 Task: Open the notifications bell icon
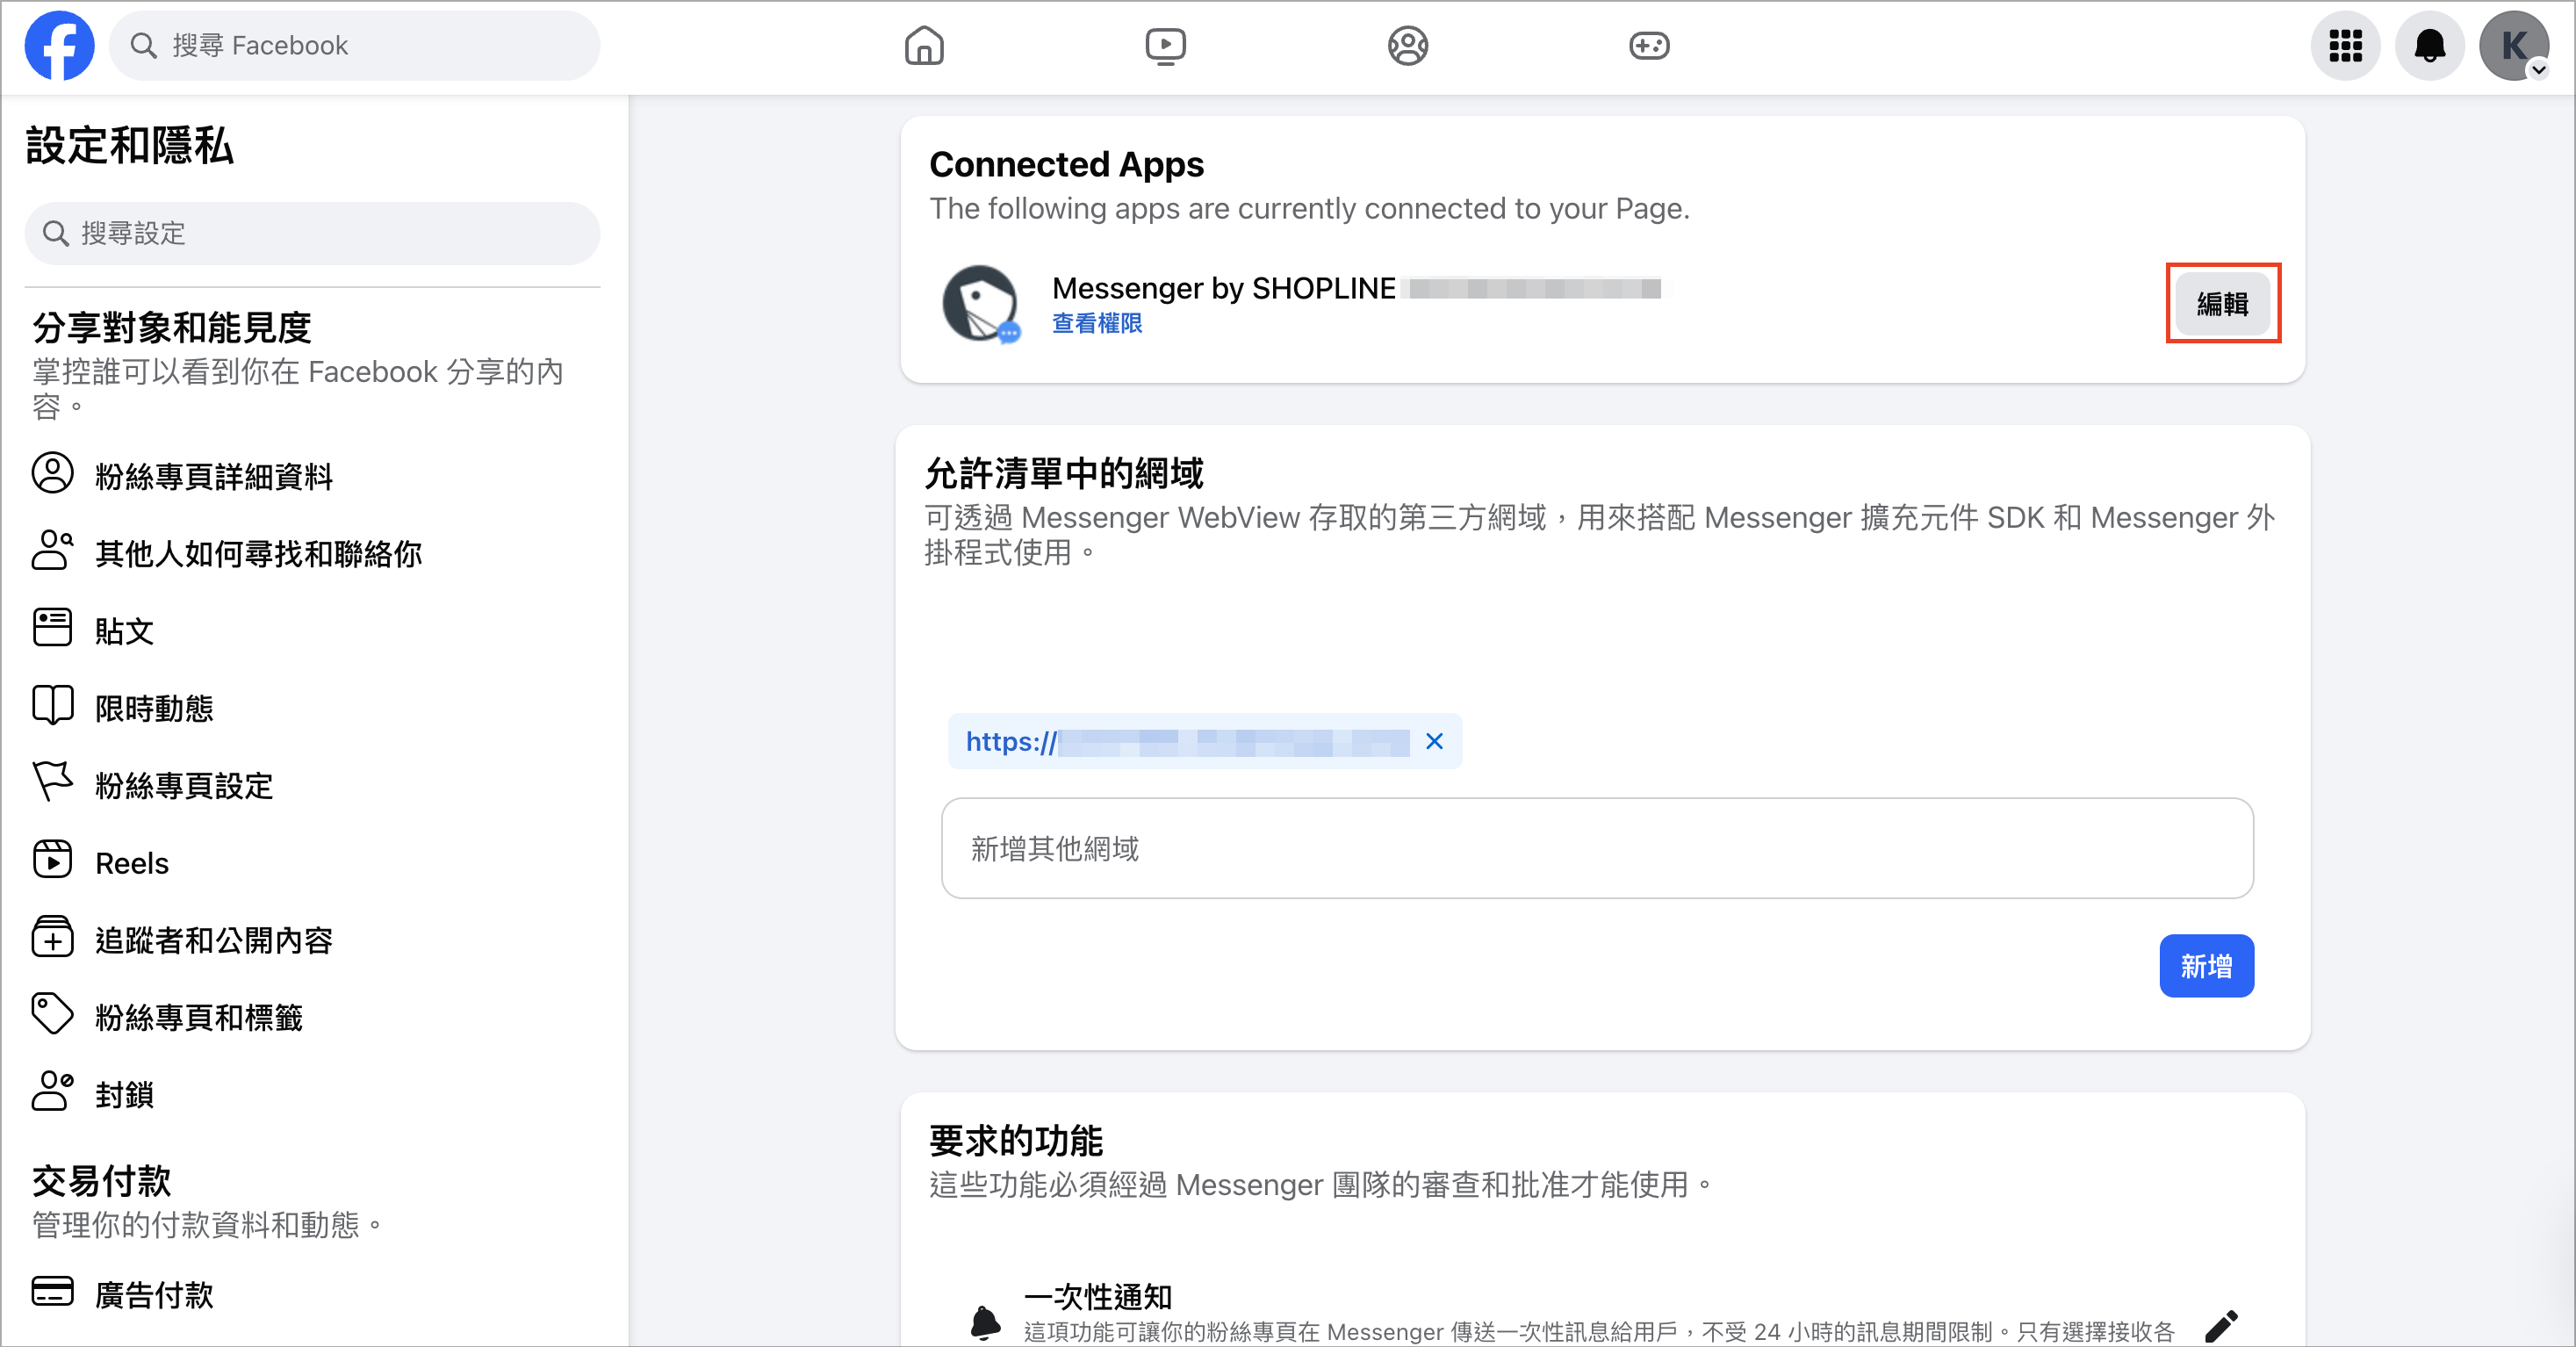pos(2430,46)
